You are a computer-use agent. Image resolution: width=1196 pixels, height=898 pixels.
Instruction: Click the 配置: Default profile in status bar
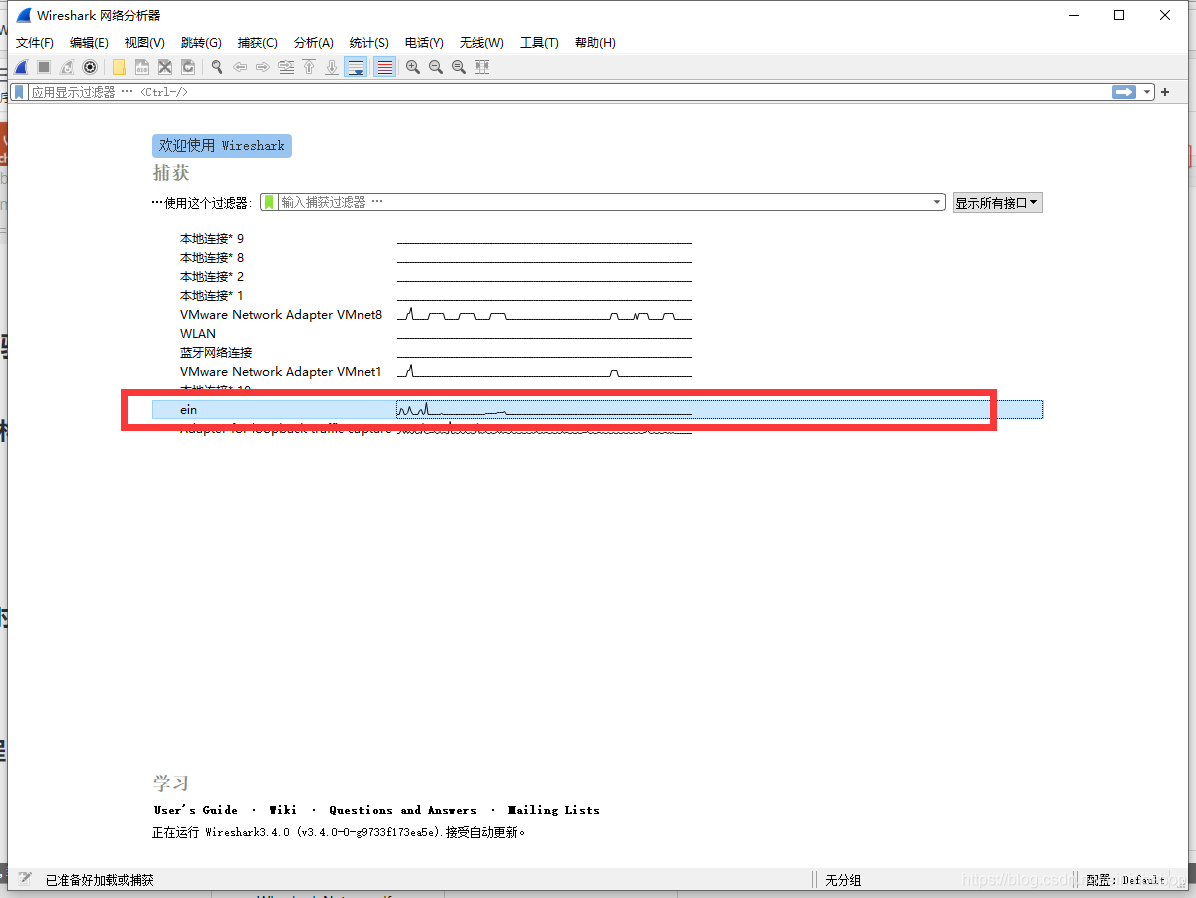[1125, 880]
